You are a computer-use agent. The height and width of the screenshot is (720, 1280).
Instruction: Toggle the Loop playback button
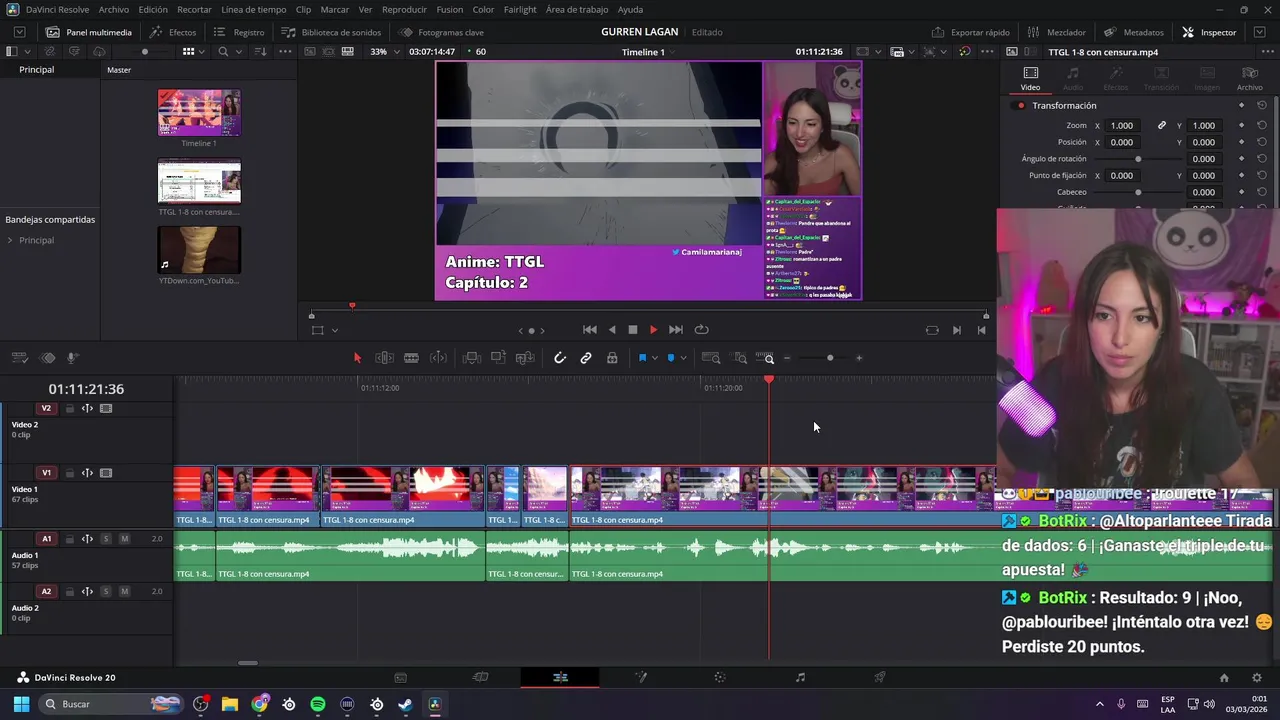point(702,330)
